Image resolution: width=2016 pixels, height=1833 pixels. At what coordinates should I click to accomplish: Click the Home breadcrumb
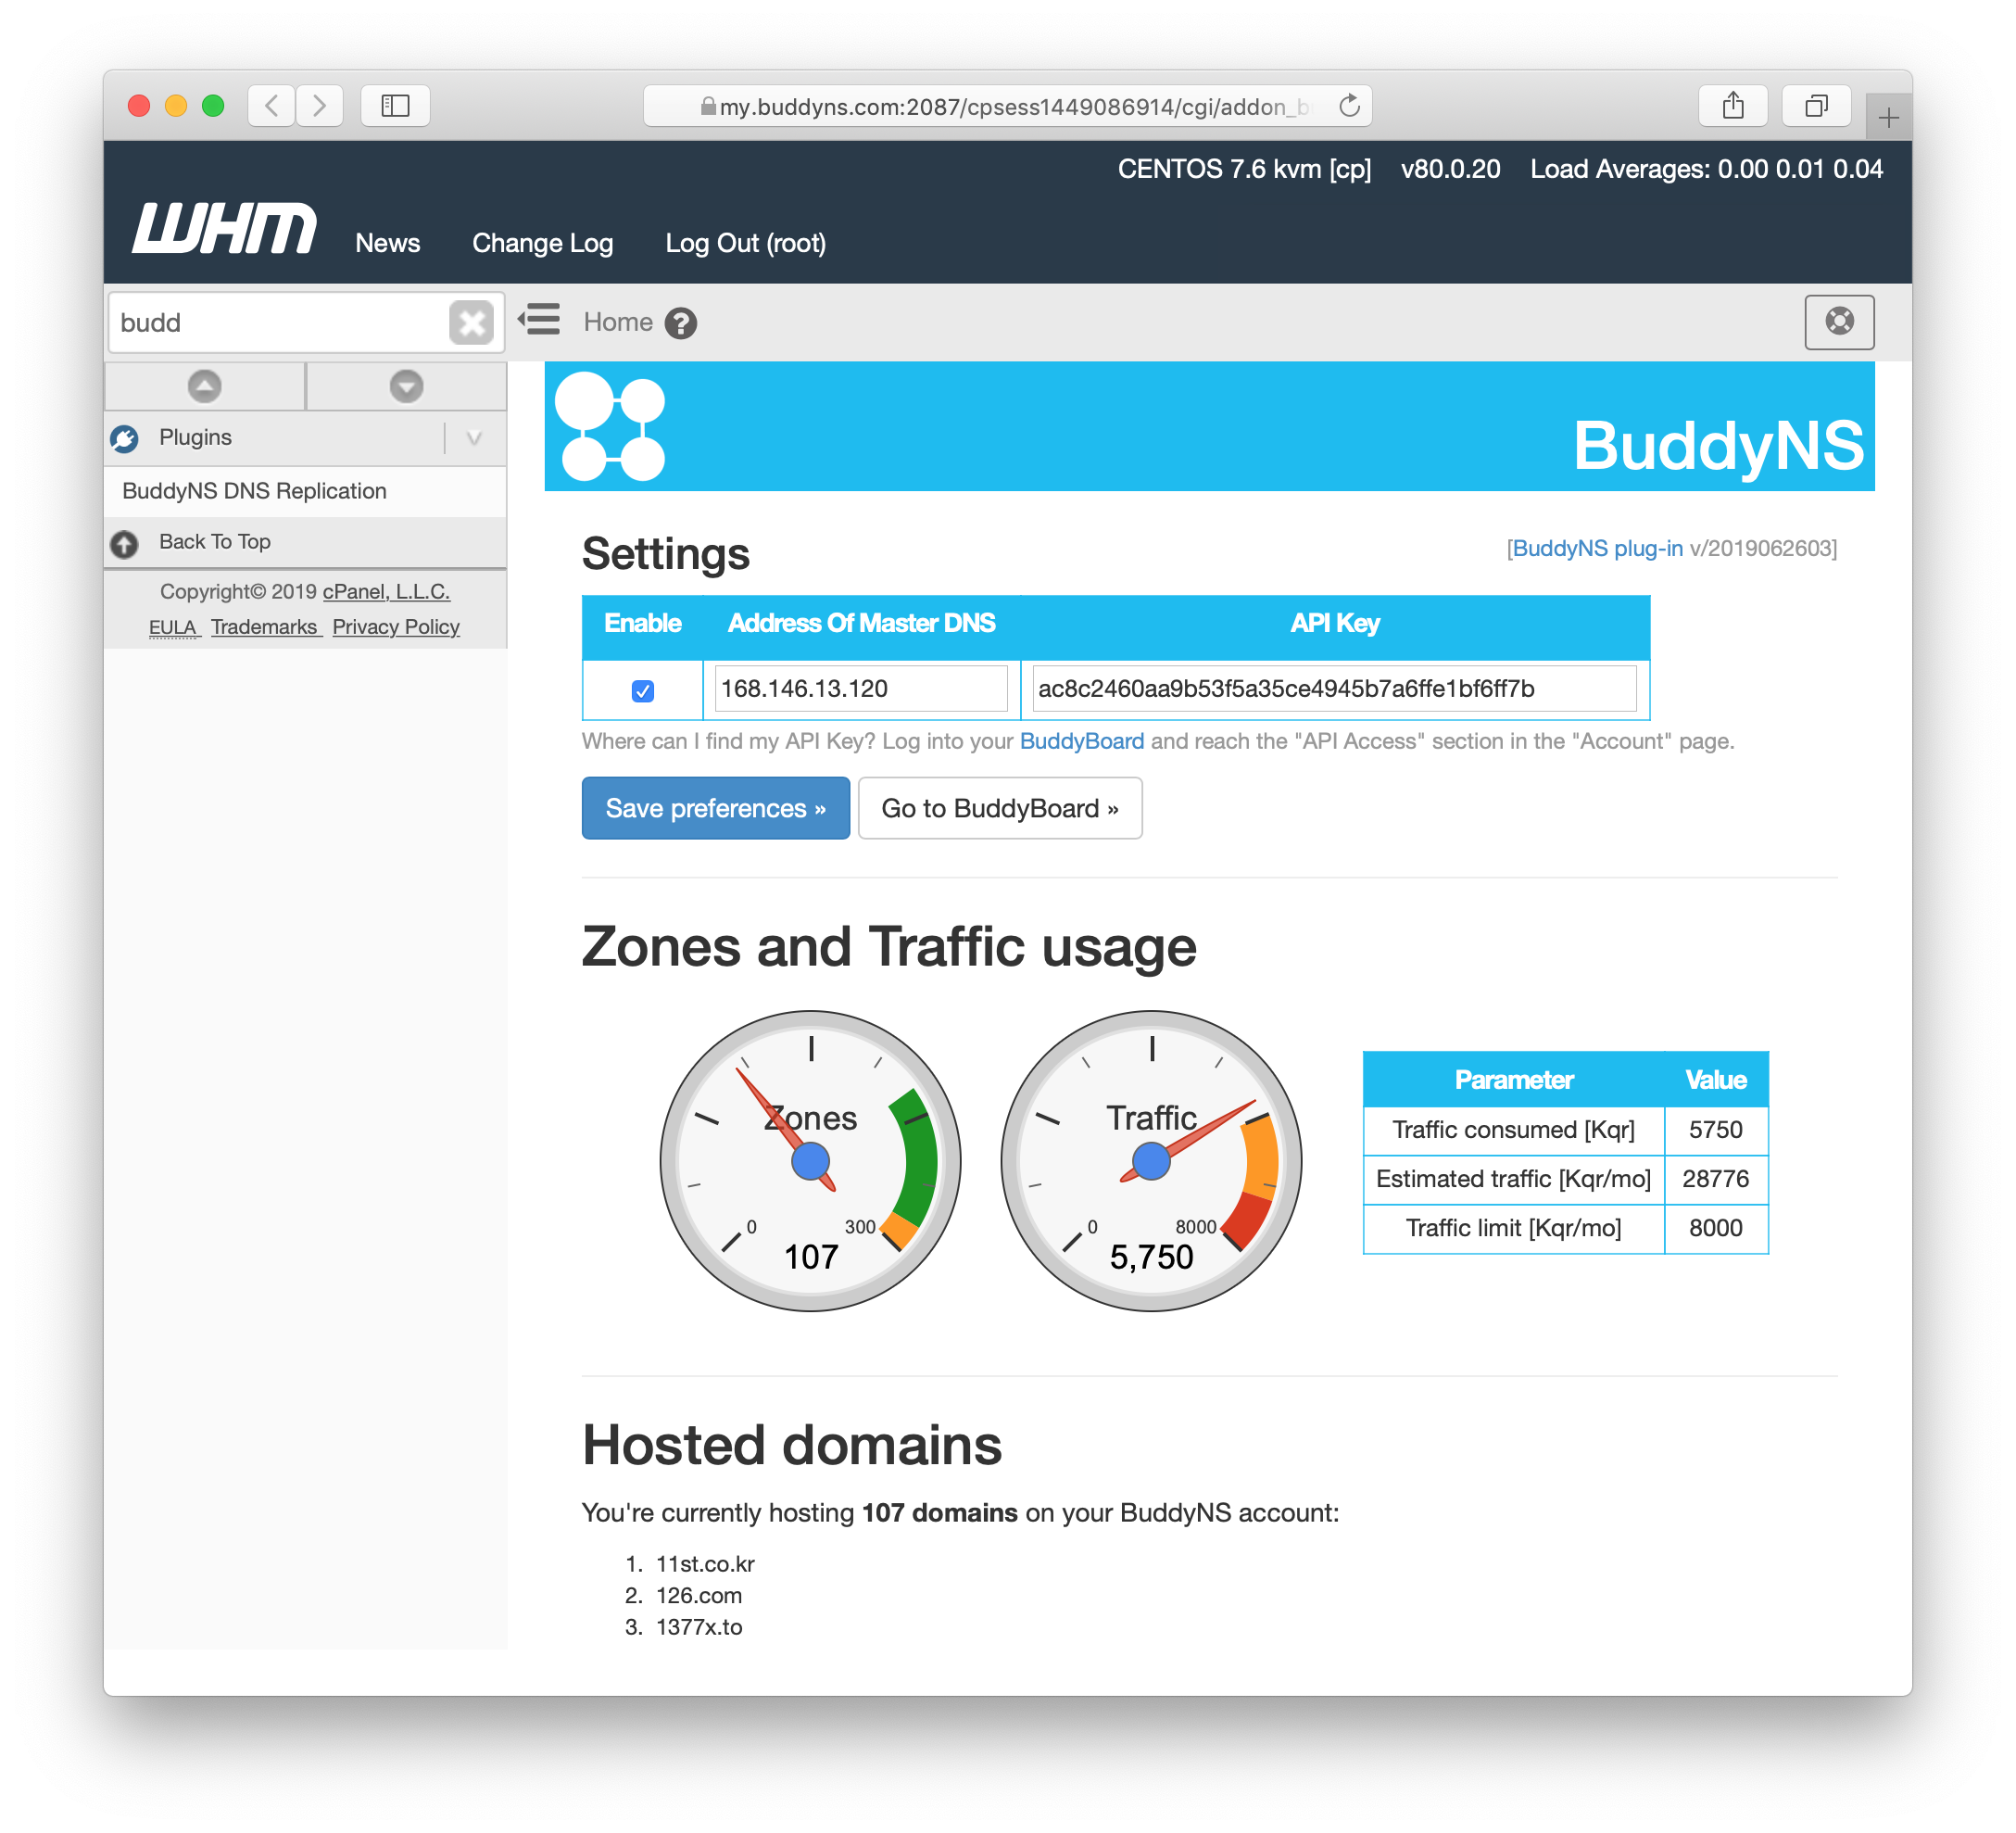(617, 322)
